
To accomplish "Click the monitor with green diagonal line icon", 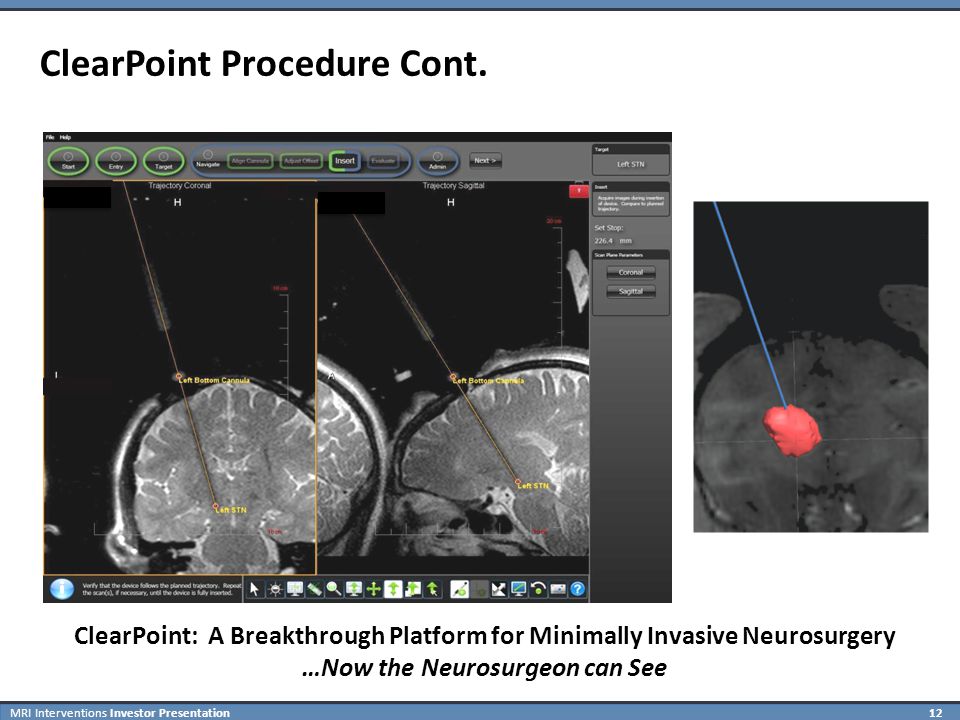I will tap(519, 589).
